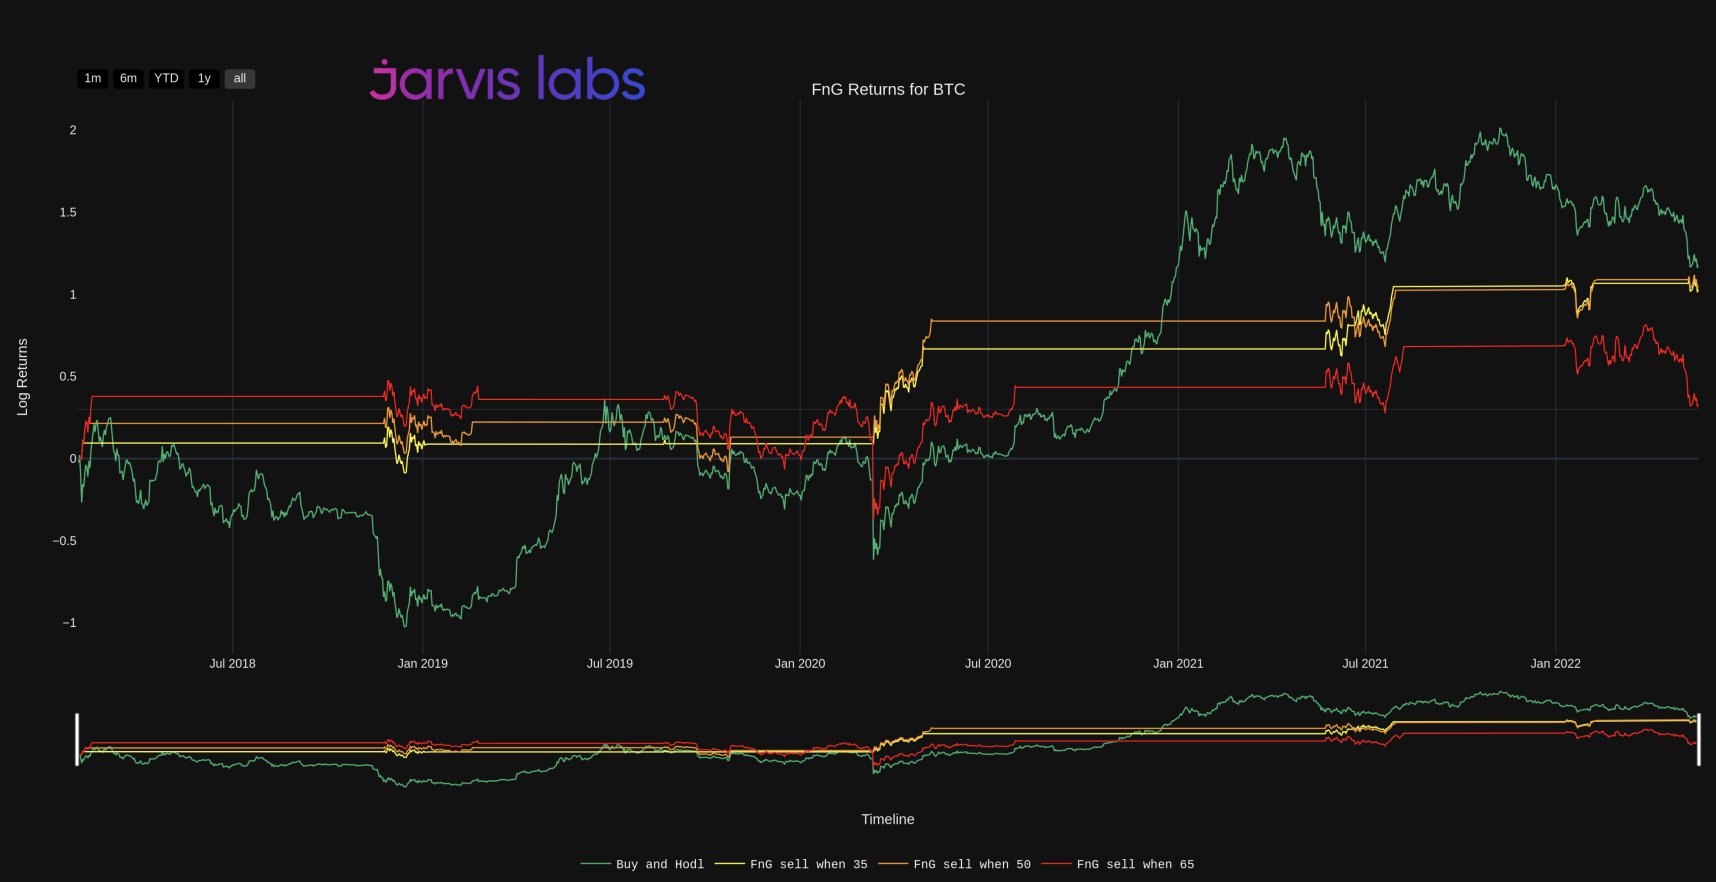Click the Jan 2022 x-axis tick
Screen dimensions: 1716x882
(x=1555, y=663)
